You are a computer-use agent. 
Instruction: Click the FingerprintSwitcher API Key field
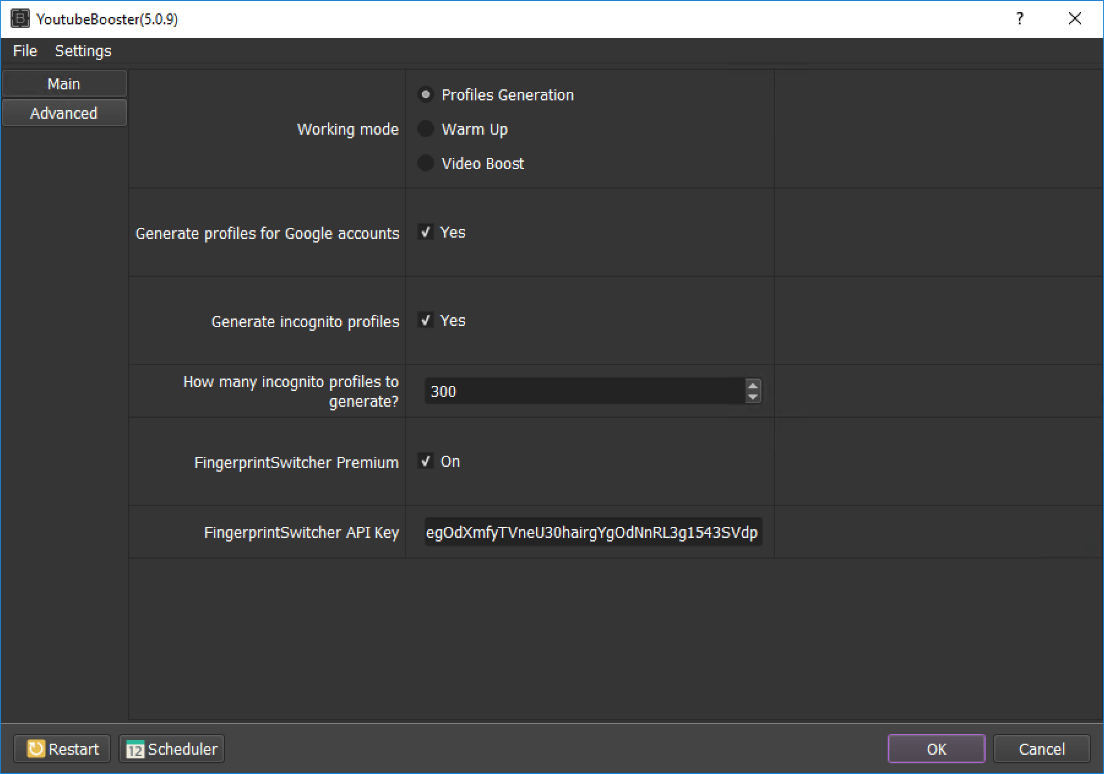click(x=593, y=533)
